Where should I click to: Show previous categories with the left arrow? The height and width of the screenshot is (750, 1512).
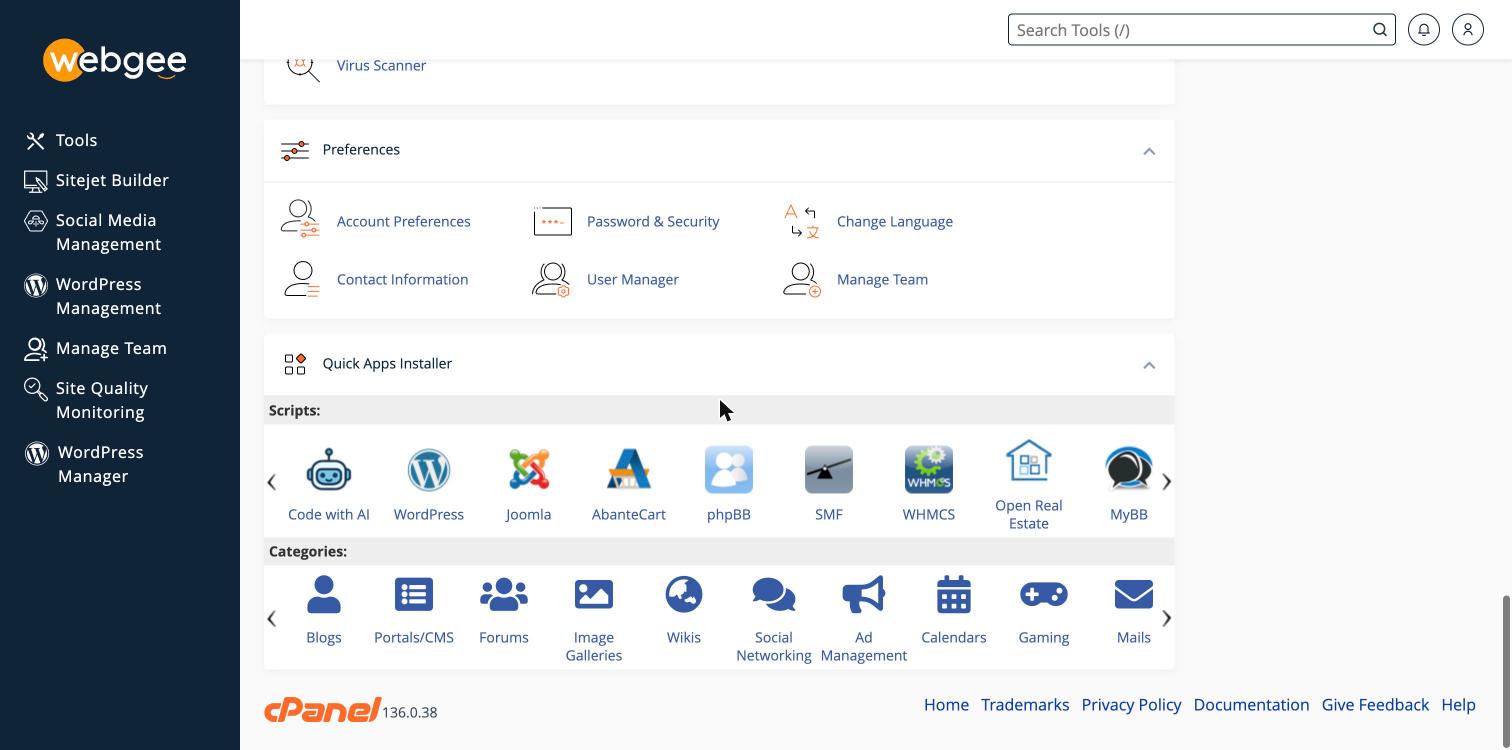pos(271,618)
